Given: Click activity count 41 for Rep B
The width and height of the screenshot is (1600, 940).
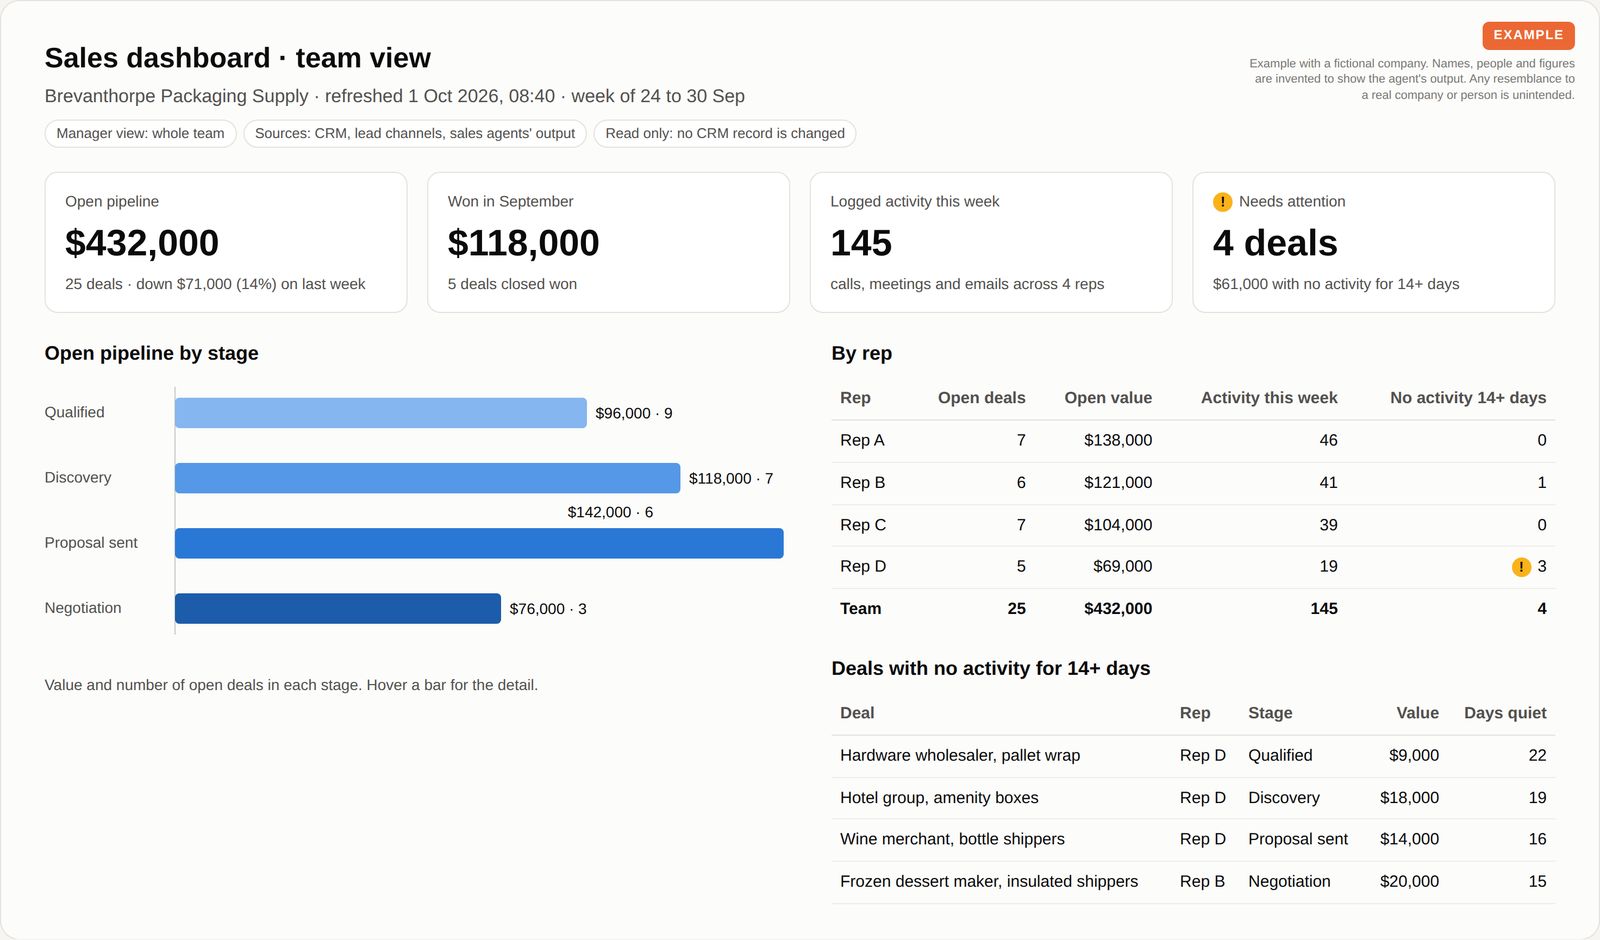Looking at the screenshot, I should coord(1328,482).
